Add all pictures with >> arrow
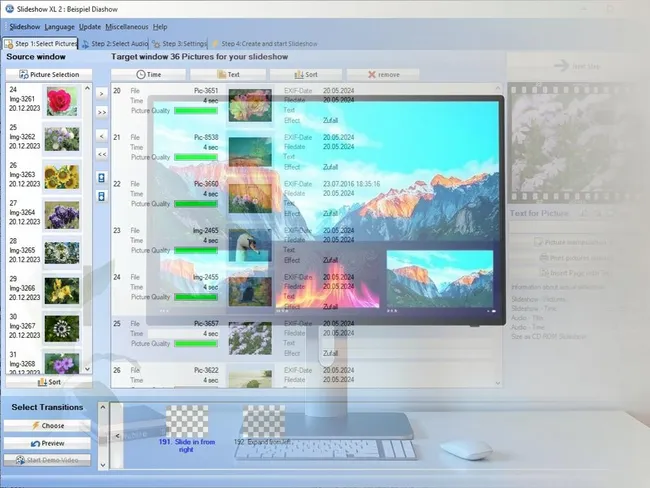Viewport: 650px width, 488px height. tap(102, 112)
